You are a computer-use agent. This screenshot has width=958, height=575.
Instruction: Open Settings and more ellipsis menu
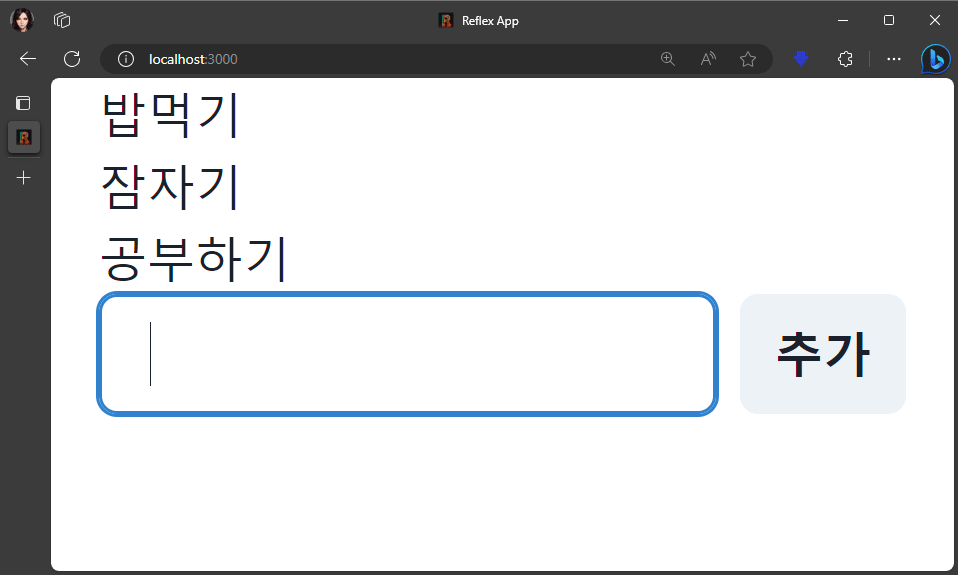(894, 59)
